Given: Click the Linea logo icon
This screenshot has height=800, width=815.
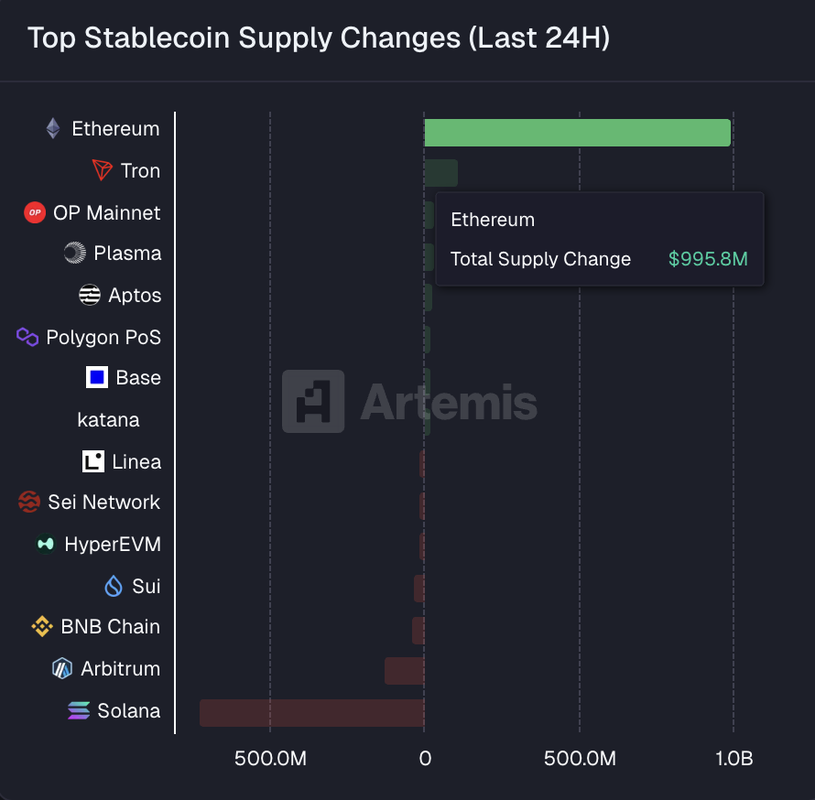Looking at the screenshot, I should click(x=93, y=462).
